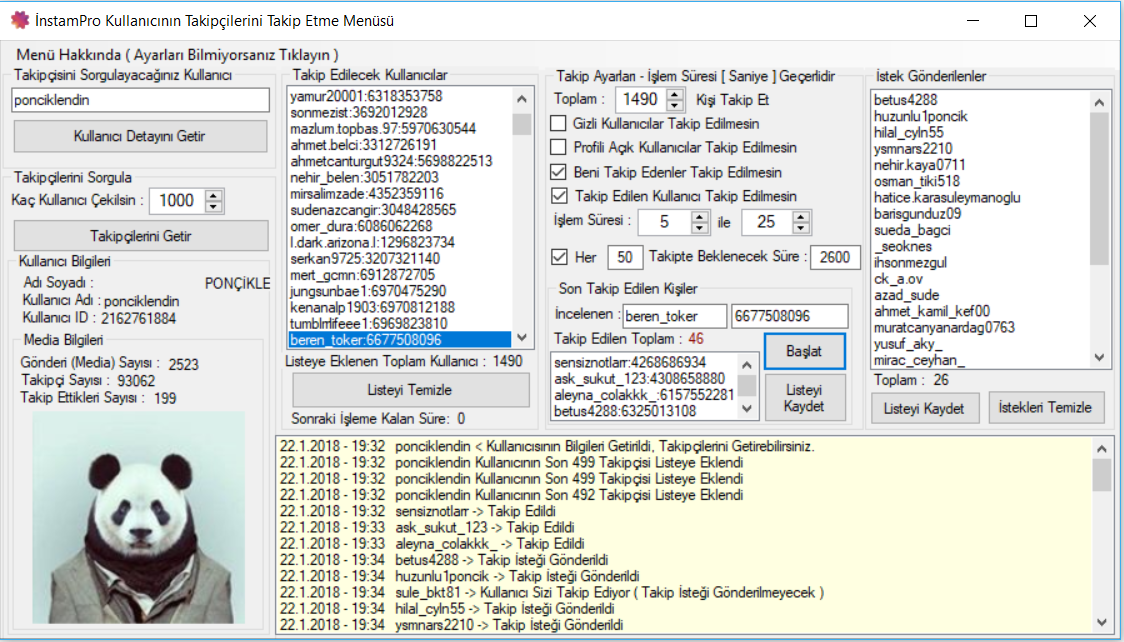Click the InstamPro app icon in title bar
The height and width of the screenshot is (642, 1124).
[19, 20]
